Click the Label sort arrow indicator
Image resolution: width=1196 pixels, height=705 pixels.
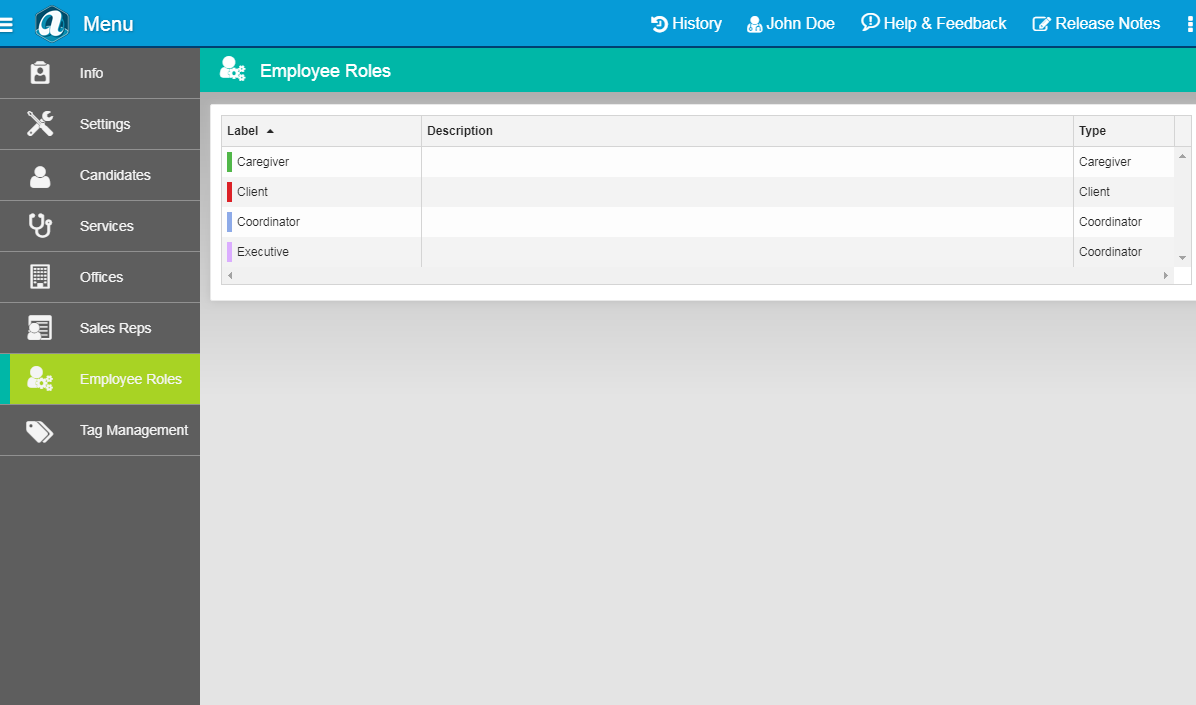270,131
